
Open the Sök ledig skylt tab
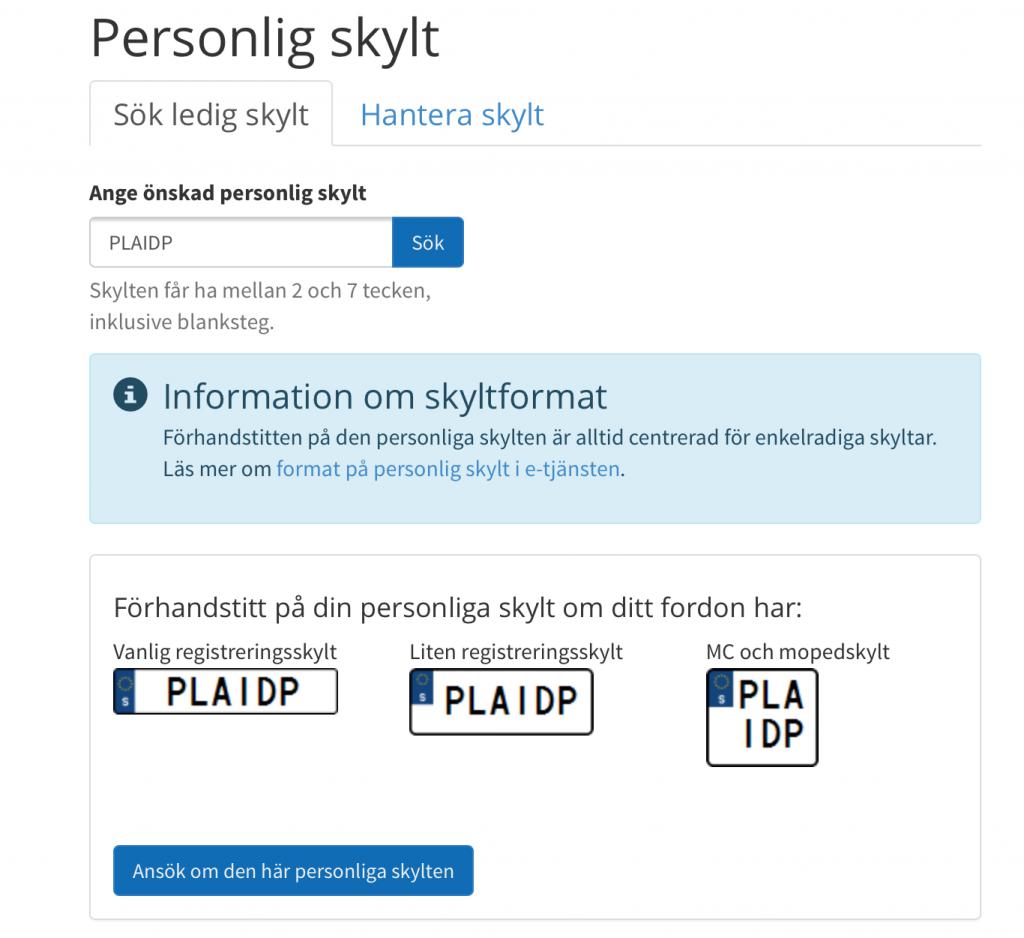(211, 114)
